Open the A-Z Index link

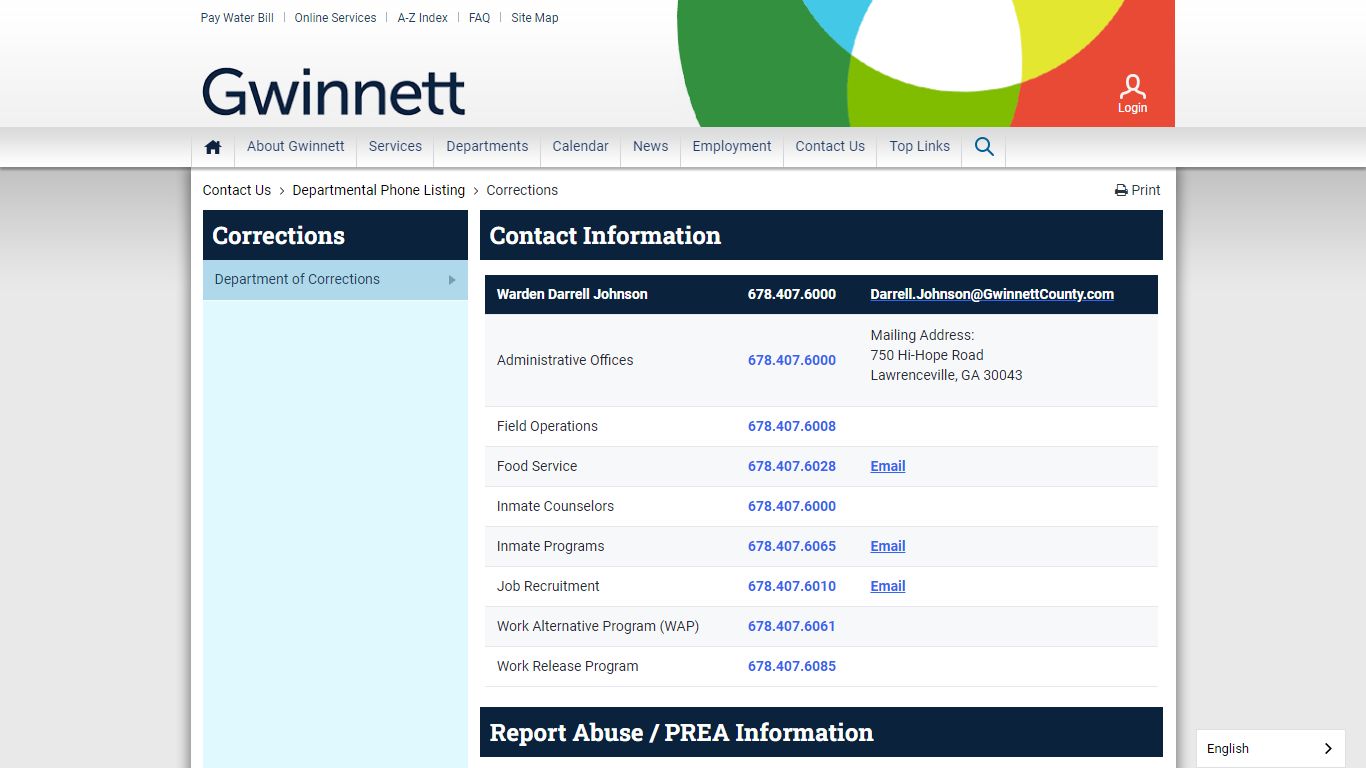point(422,18)
